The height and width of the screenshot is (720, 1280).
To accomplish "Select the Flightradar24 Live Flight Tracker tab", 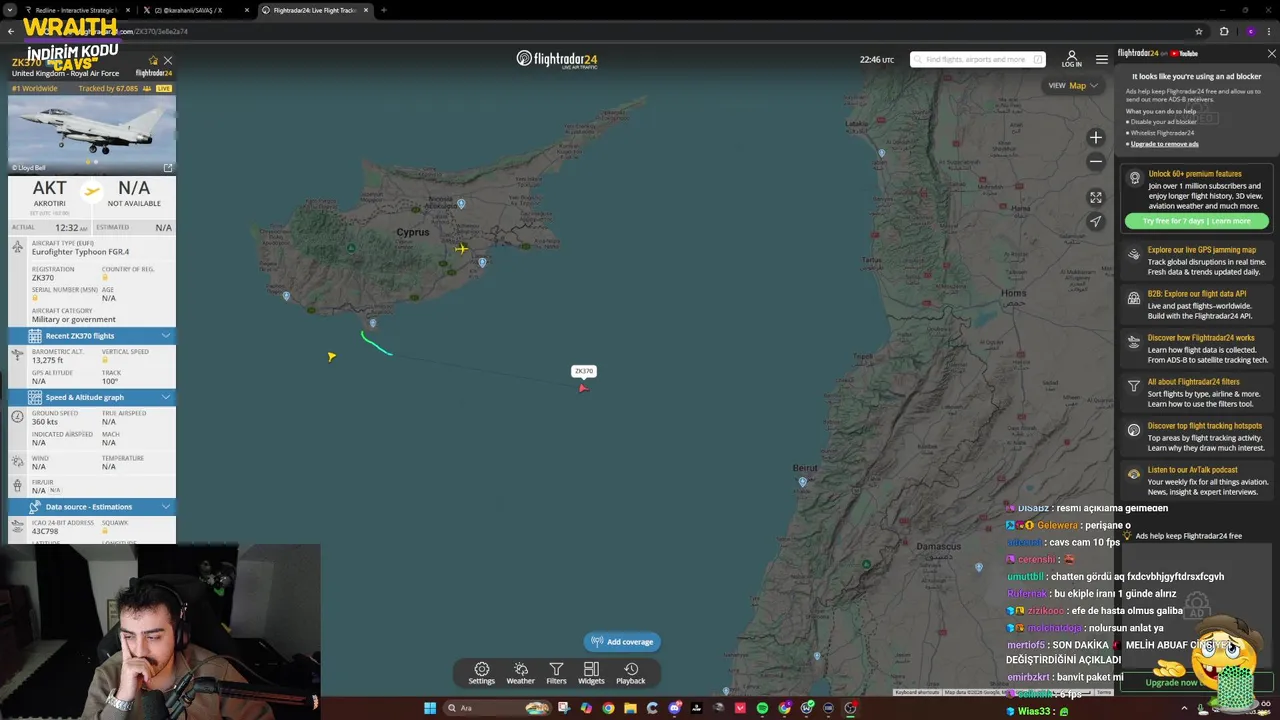I will tap(314, 10).
